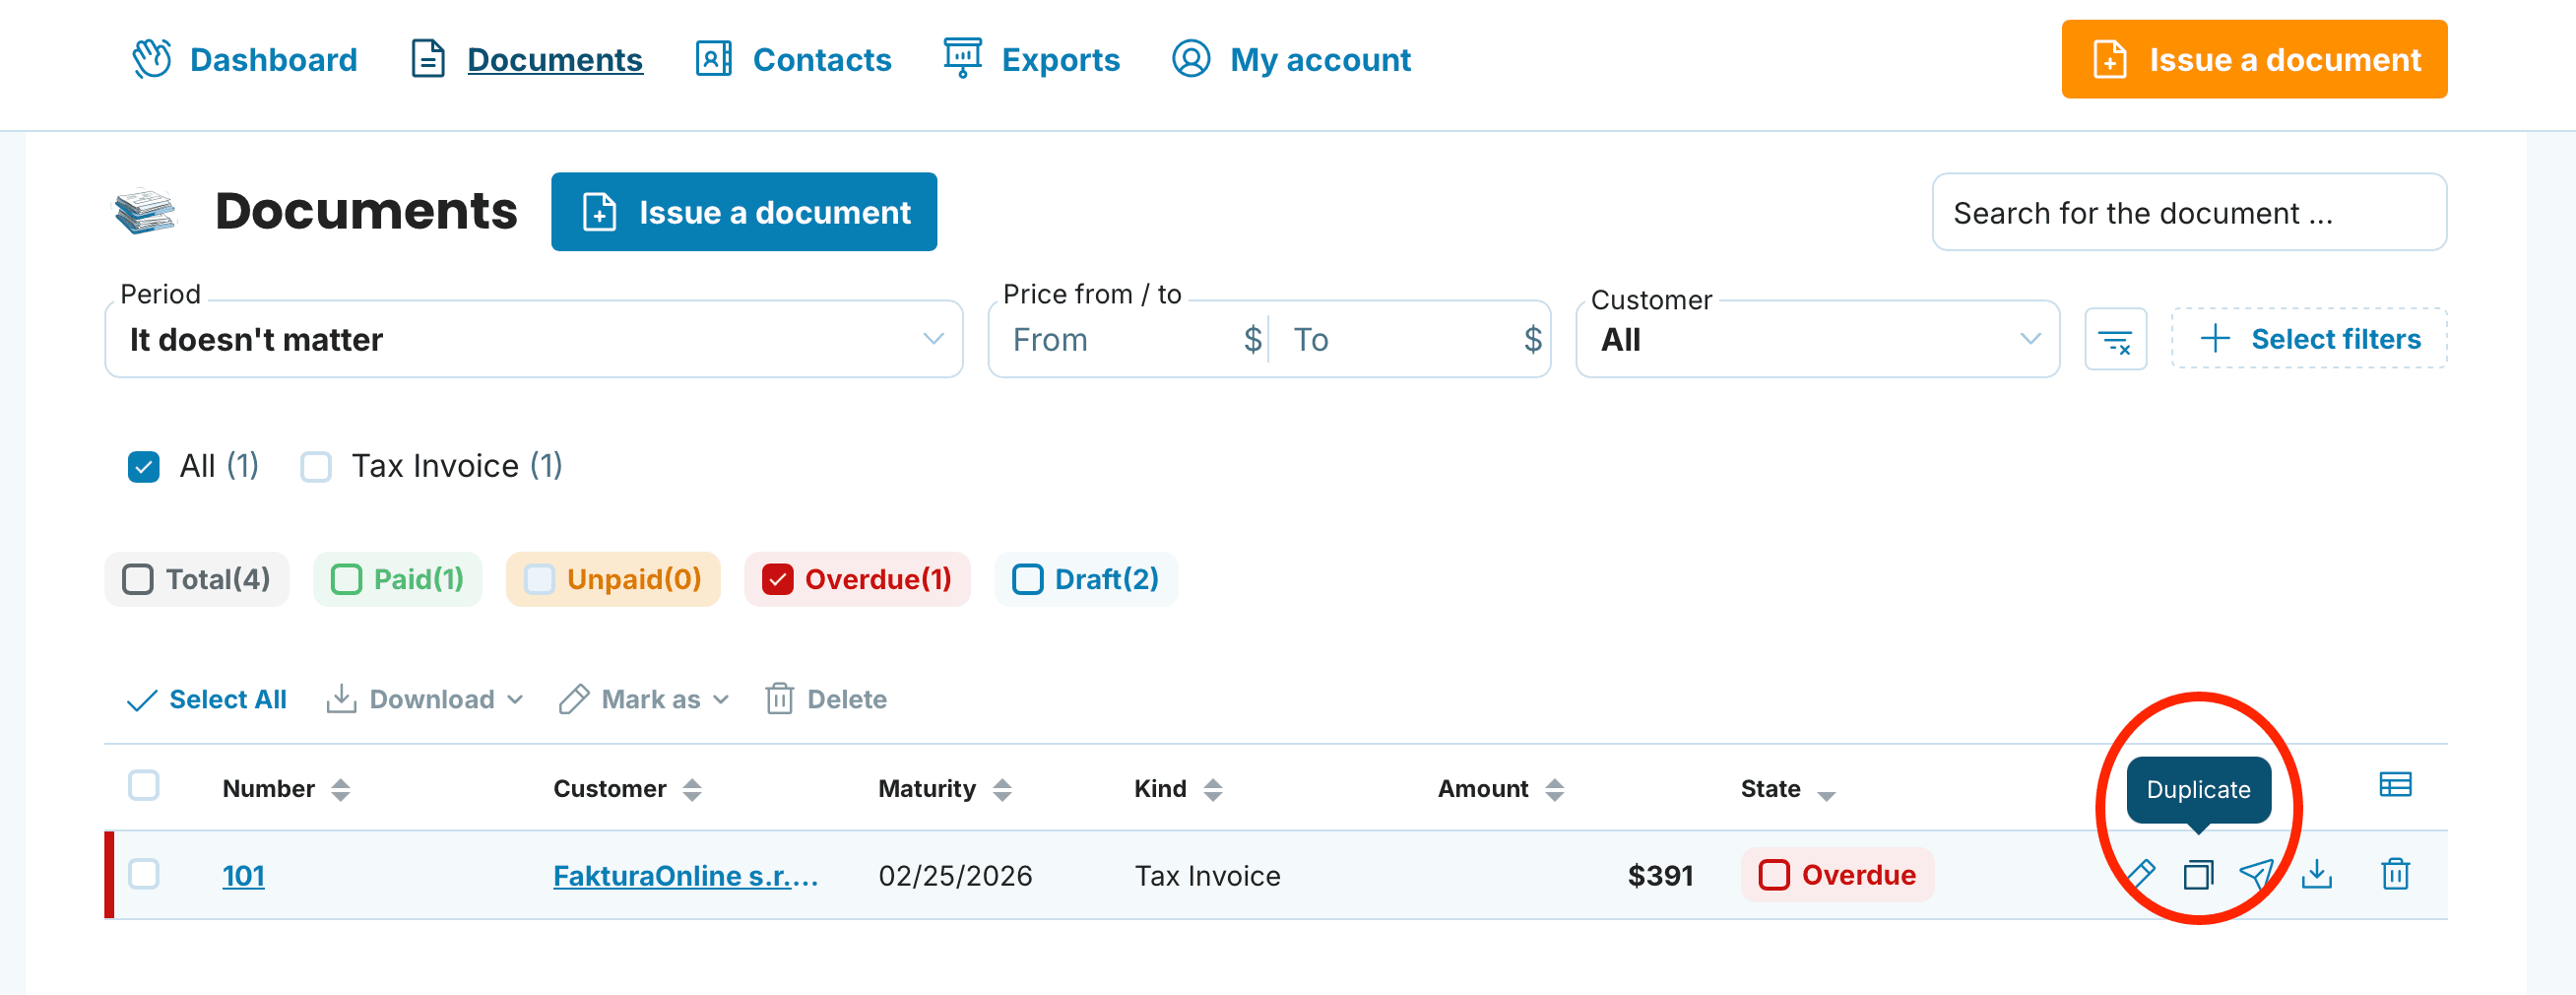Image resolution: width=2576 pixels, height=995 pixels.
Task: Delete invoice 101 with the row trash icon
Action: pyautogui.click(x=2395, y=875)
